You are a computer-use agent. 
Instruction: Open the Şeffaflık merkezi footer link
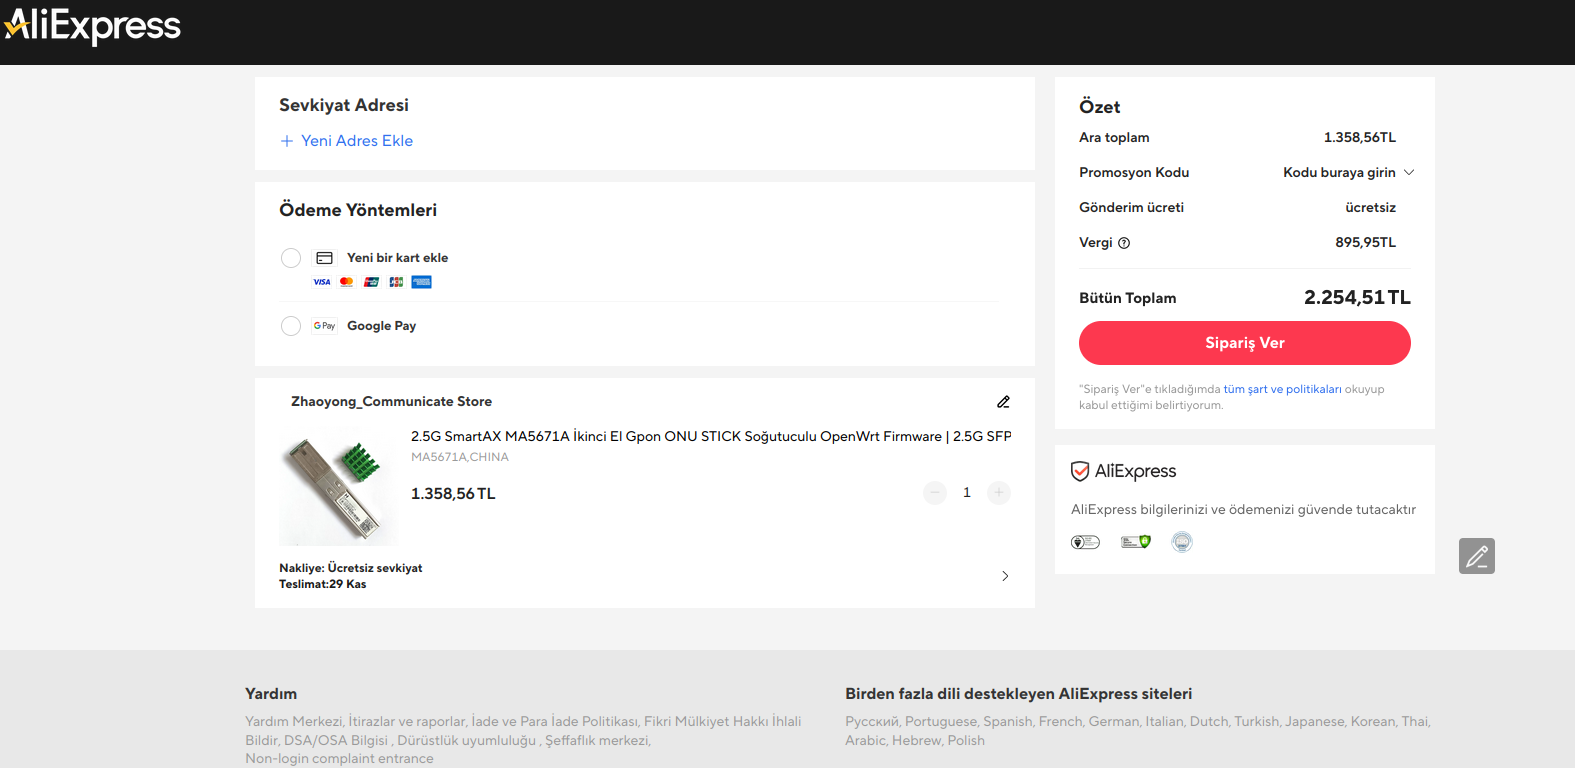pos(597,740)
